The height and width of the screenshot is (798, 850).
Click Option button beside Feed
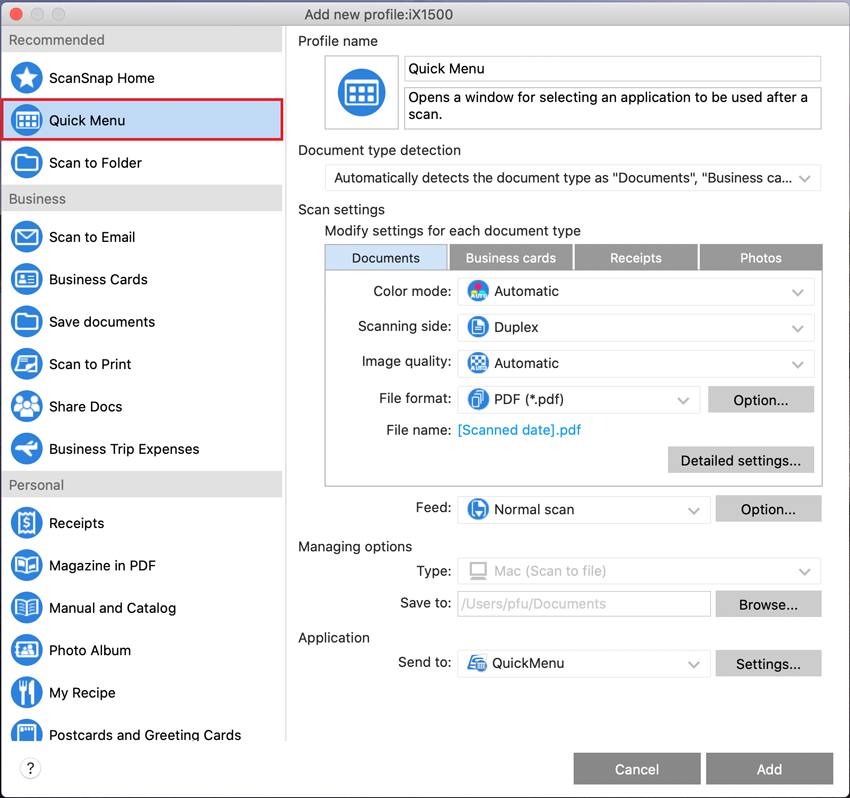pyautogui.click(x=768, y=509)
